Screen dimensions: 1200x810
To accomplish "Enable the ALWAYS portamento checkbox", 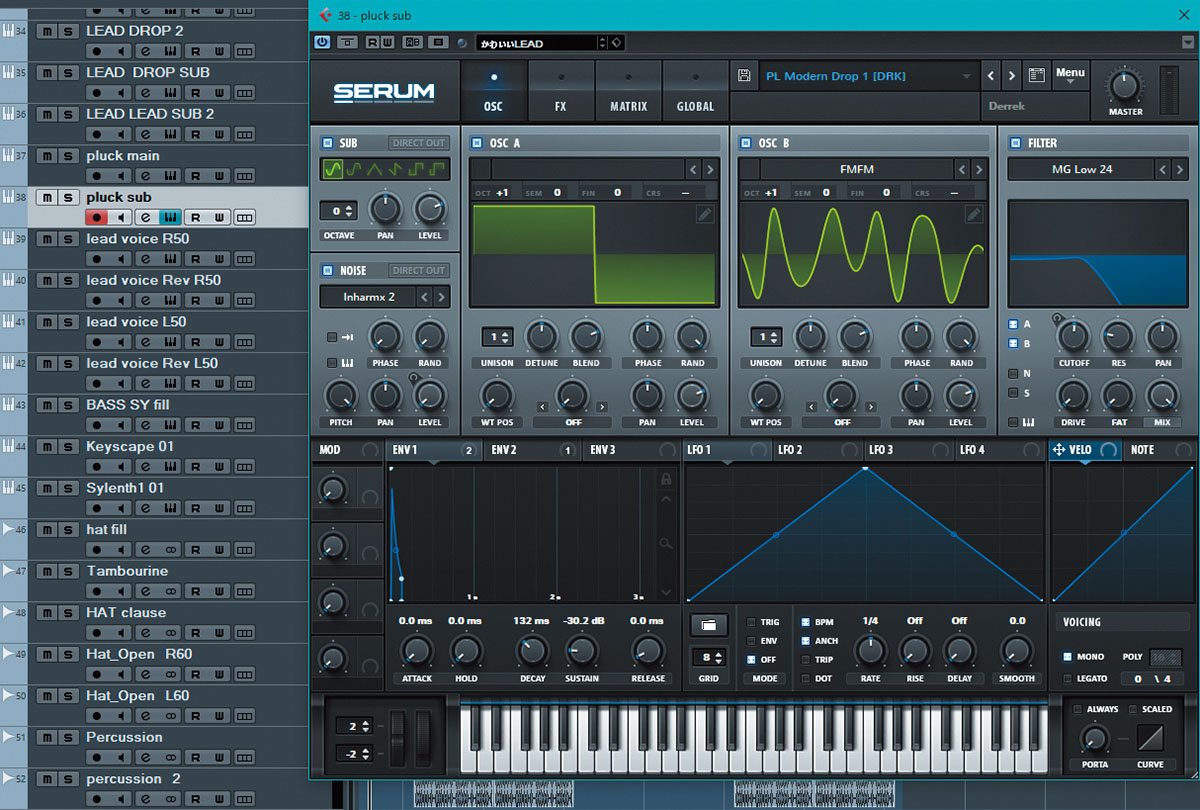I will [x=1077, y=709].
